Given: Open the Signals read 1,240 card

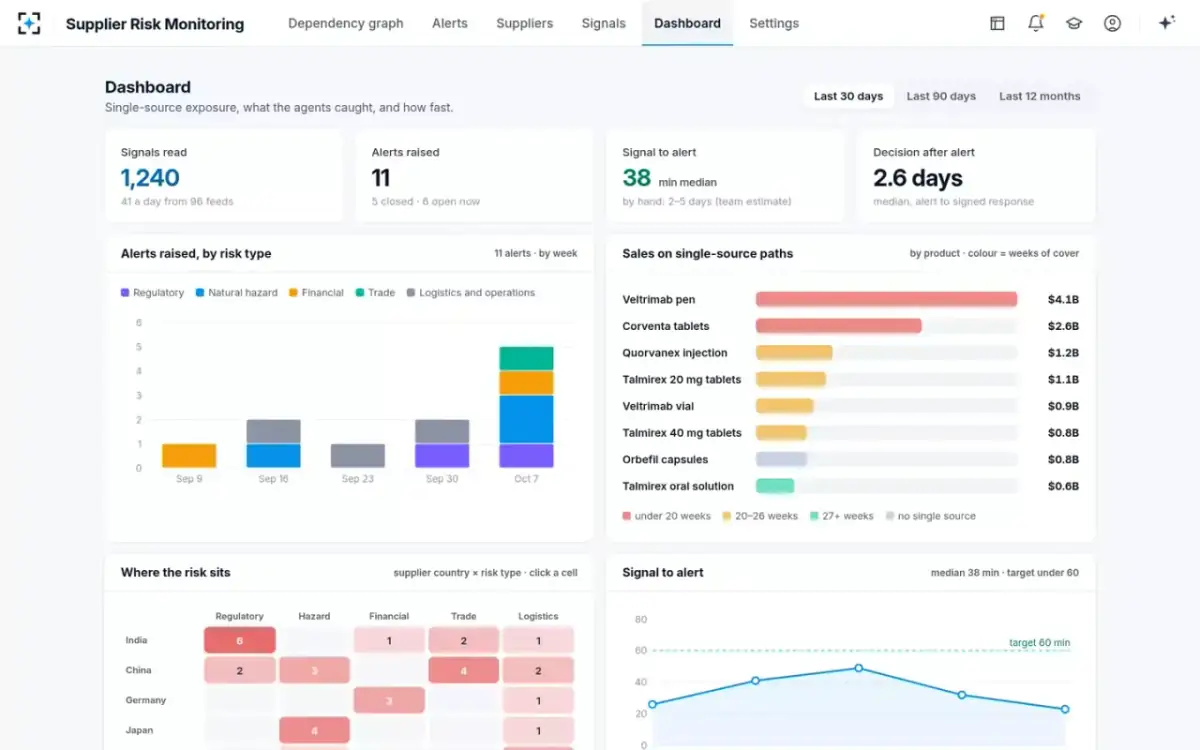Looking at the screenshot, I should click(223, 176).
